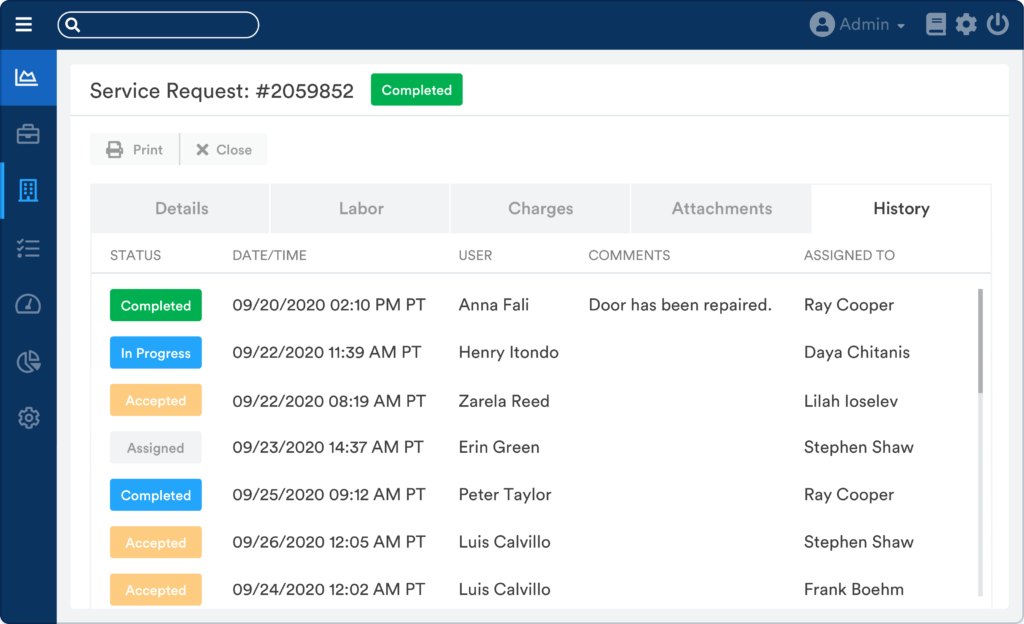Click green Completed status in Anna Fali row
This screenshot has height=624, width=1024.
(155, 305)
